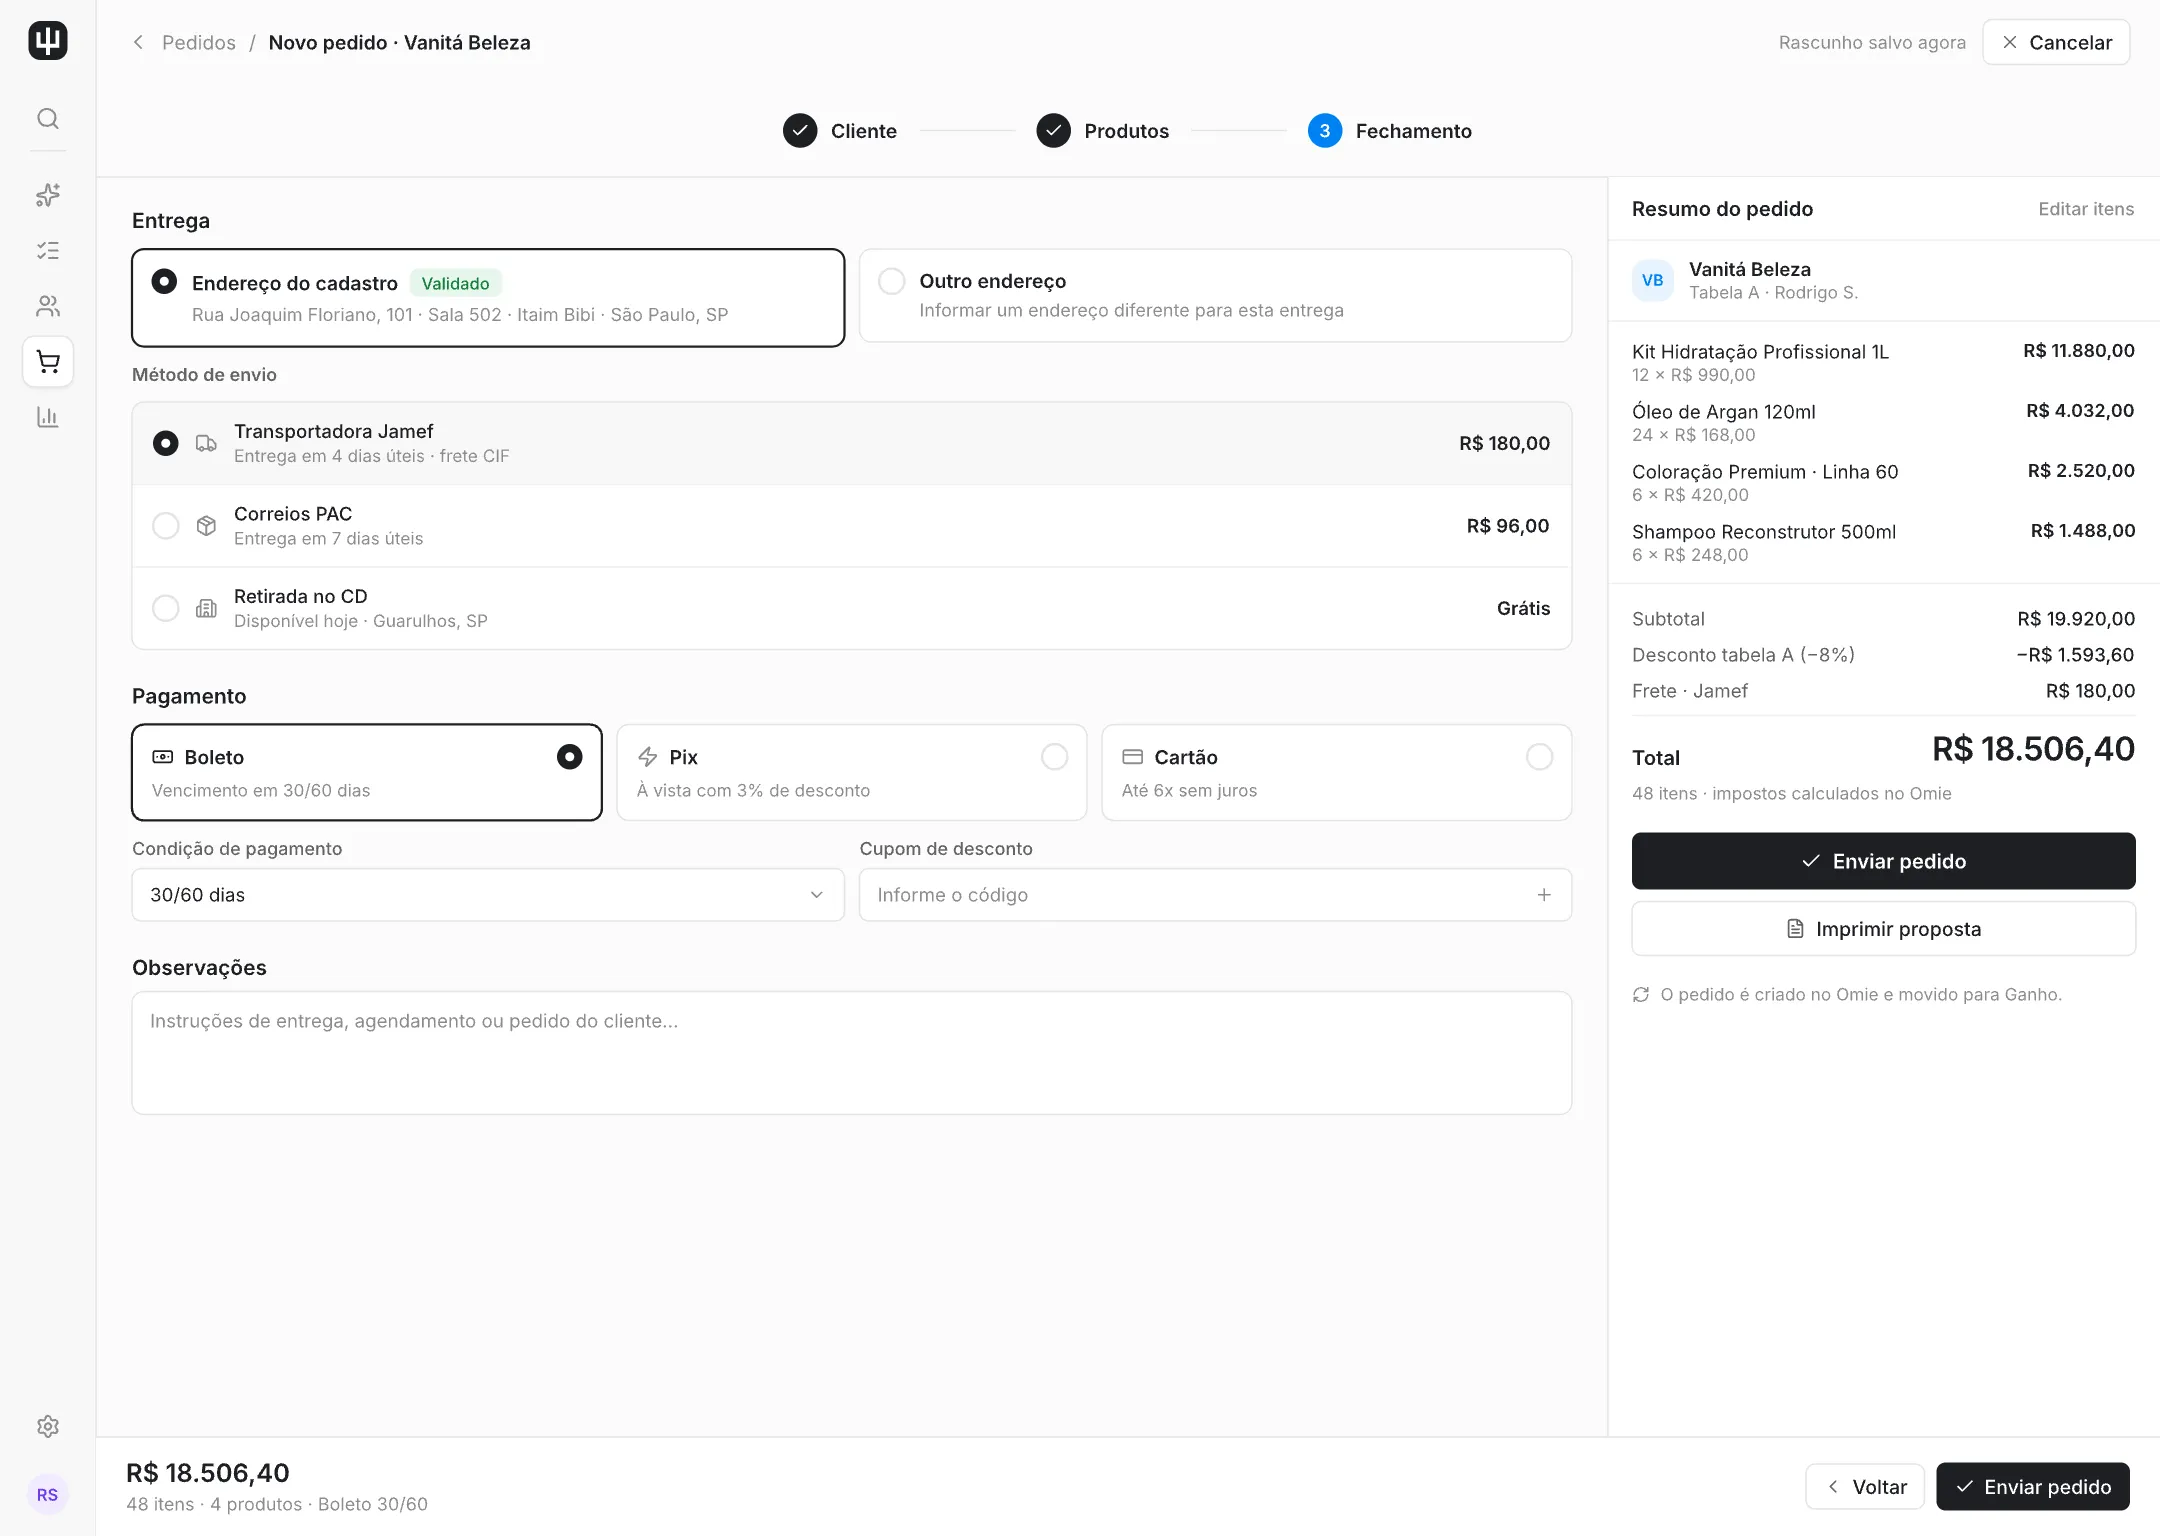Click Editar itens in order summary
The image size is (2160, 1536).
coord(2086,209)
